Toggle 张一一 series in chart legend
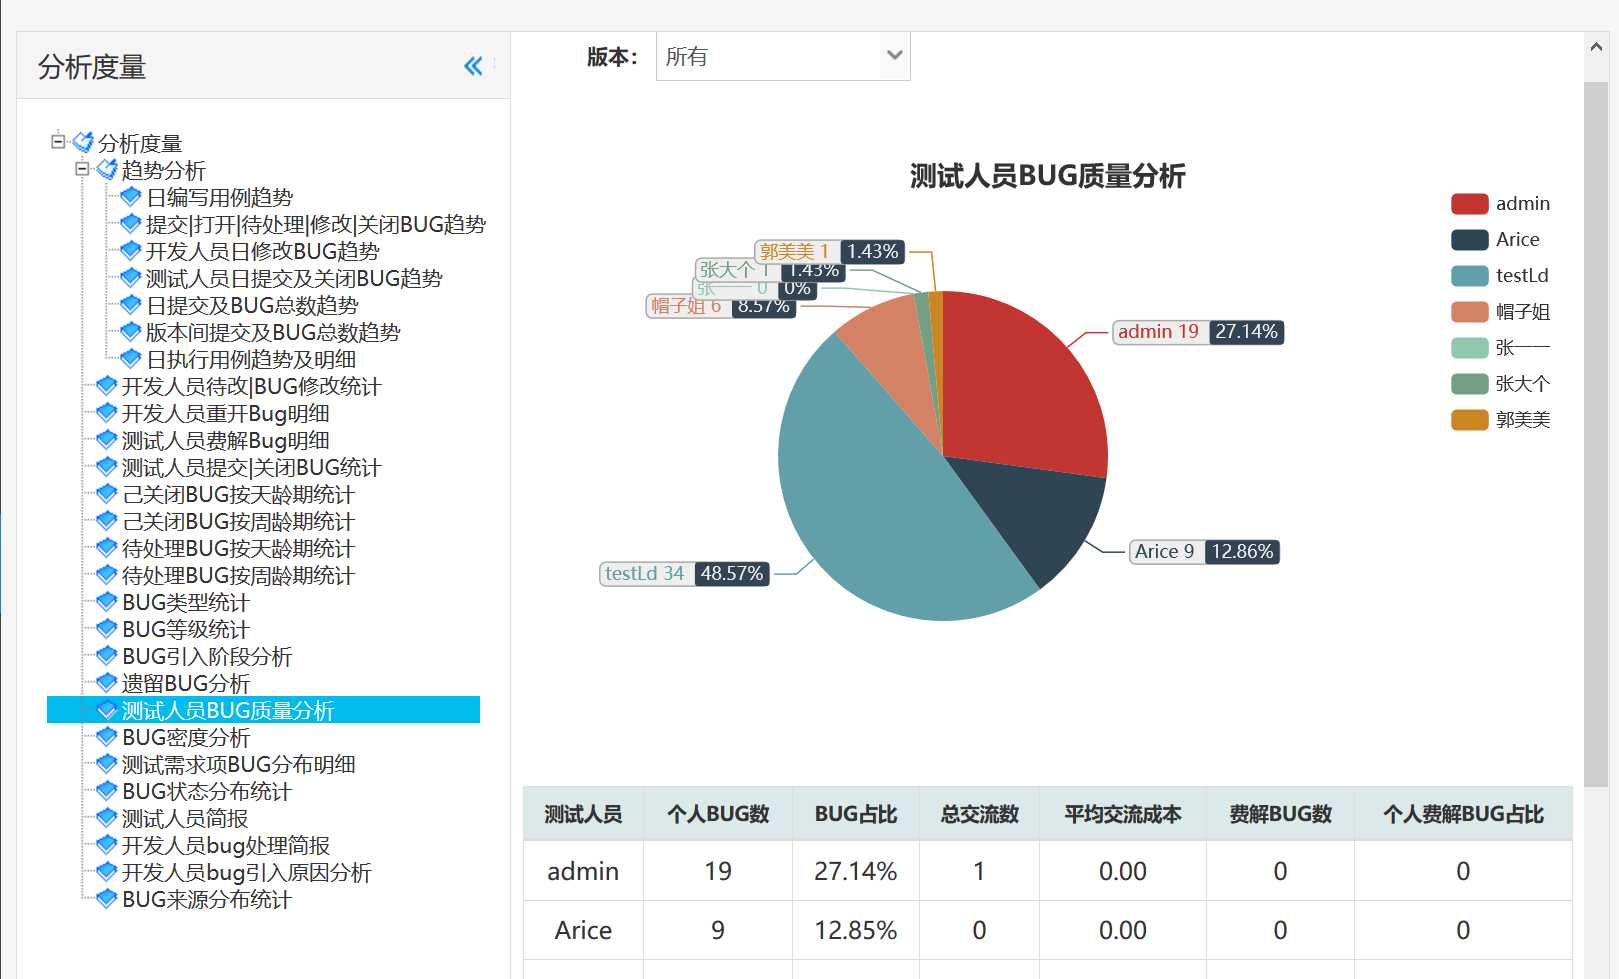 1500,347
